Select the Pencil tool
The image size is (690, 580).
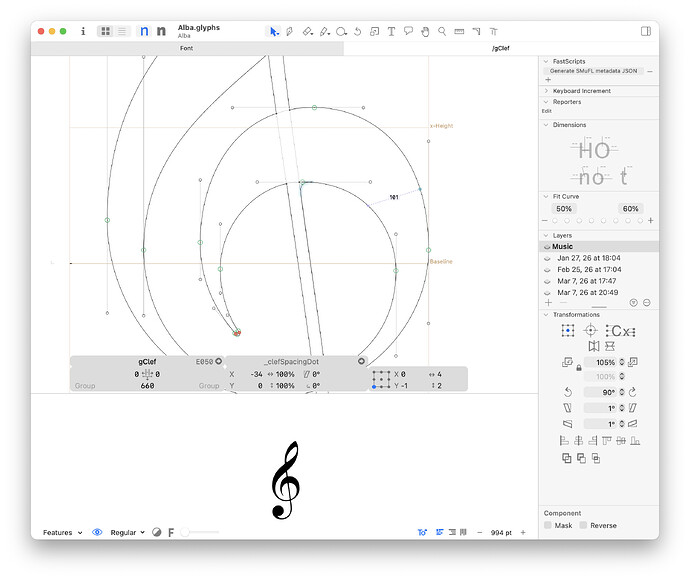[324, 32]
